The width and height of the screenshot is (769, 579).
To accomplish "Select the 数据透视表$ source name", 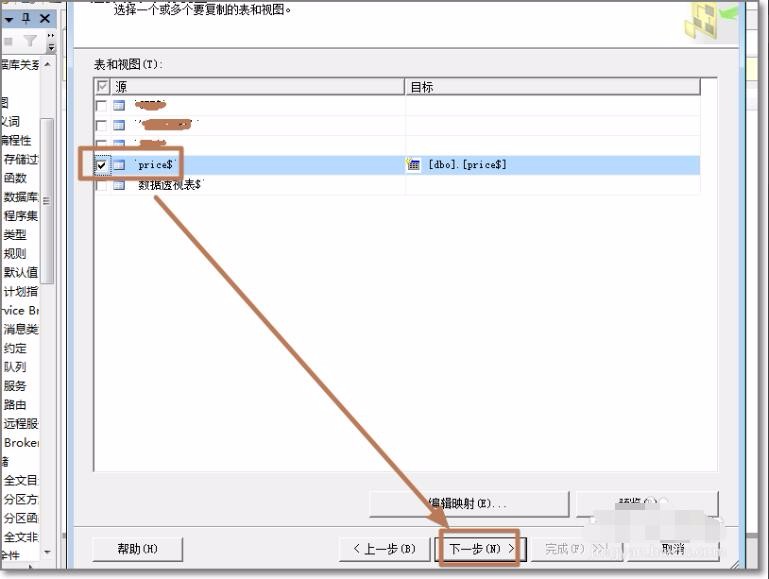I will pos(170,185).
